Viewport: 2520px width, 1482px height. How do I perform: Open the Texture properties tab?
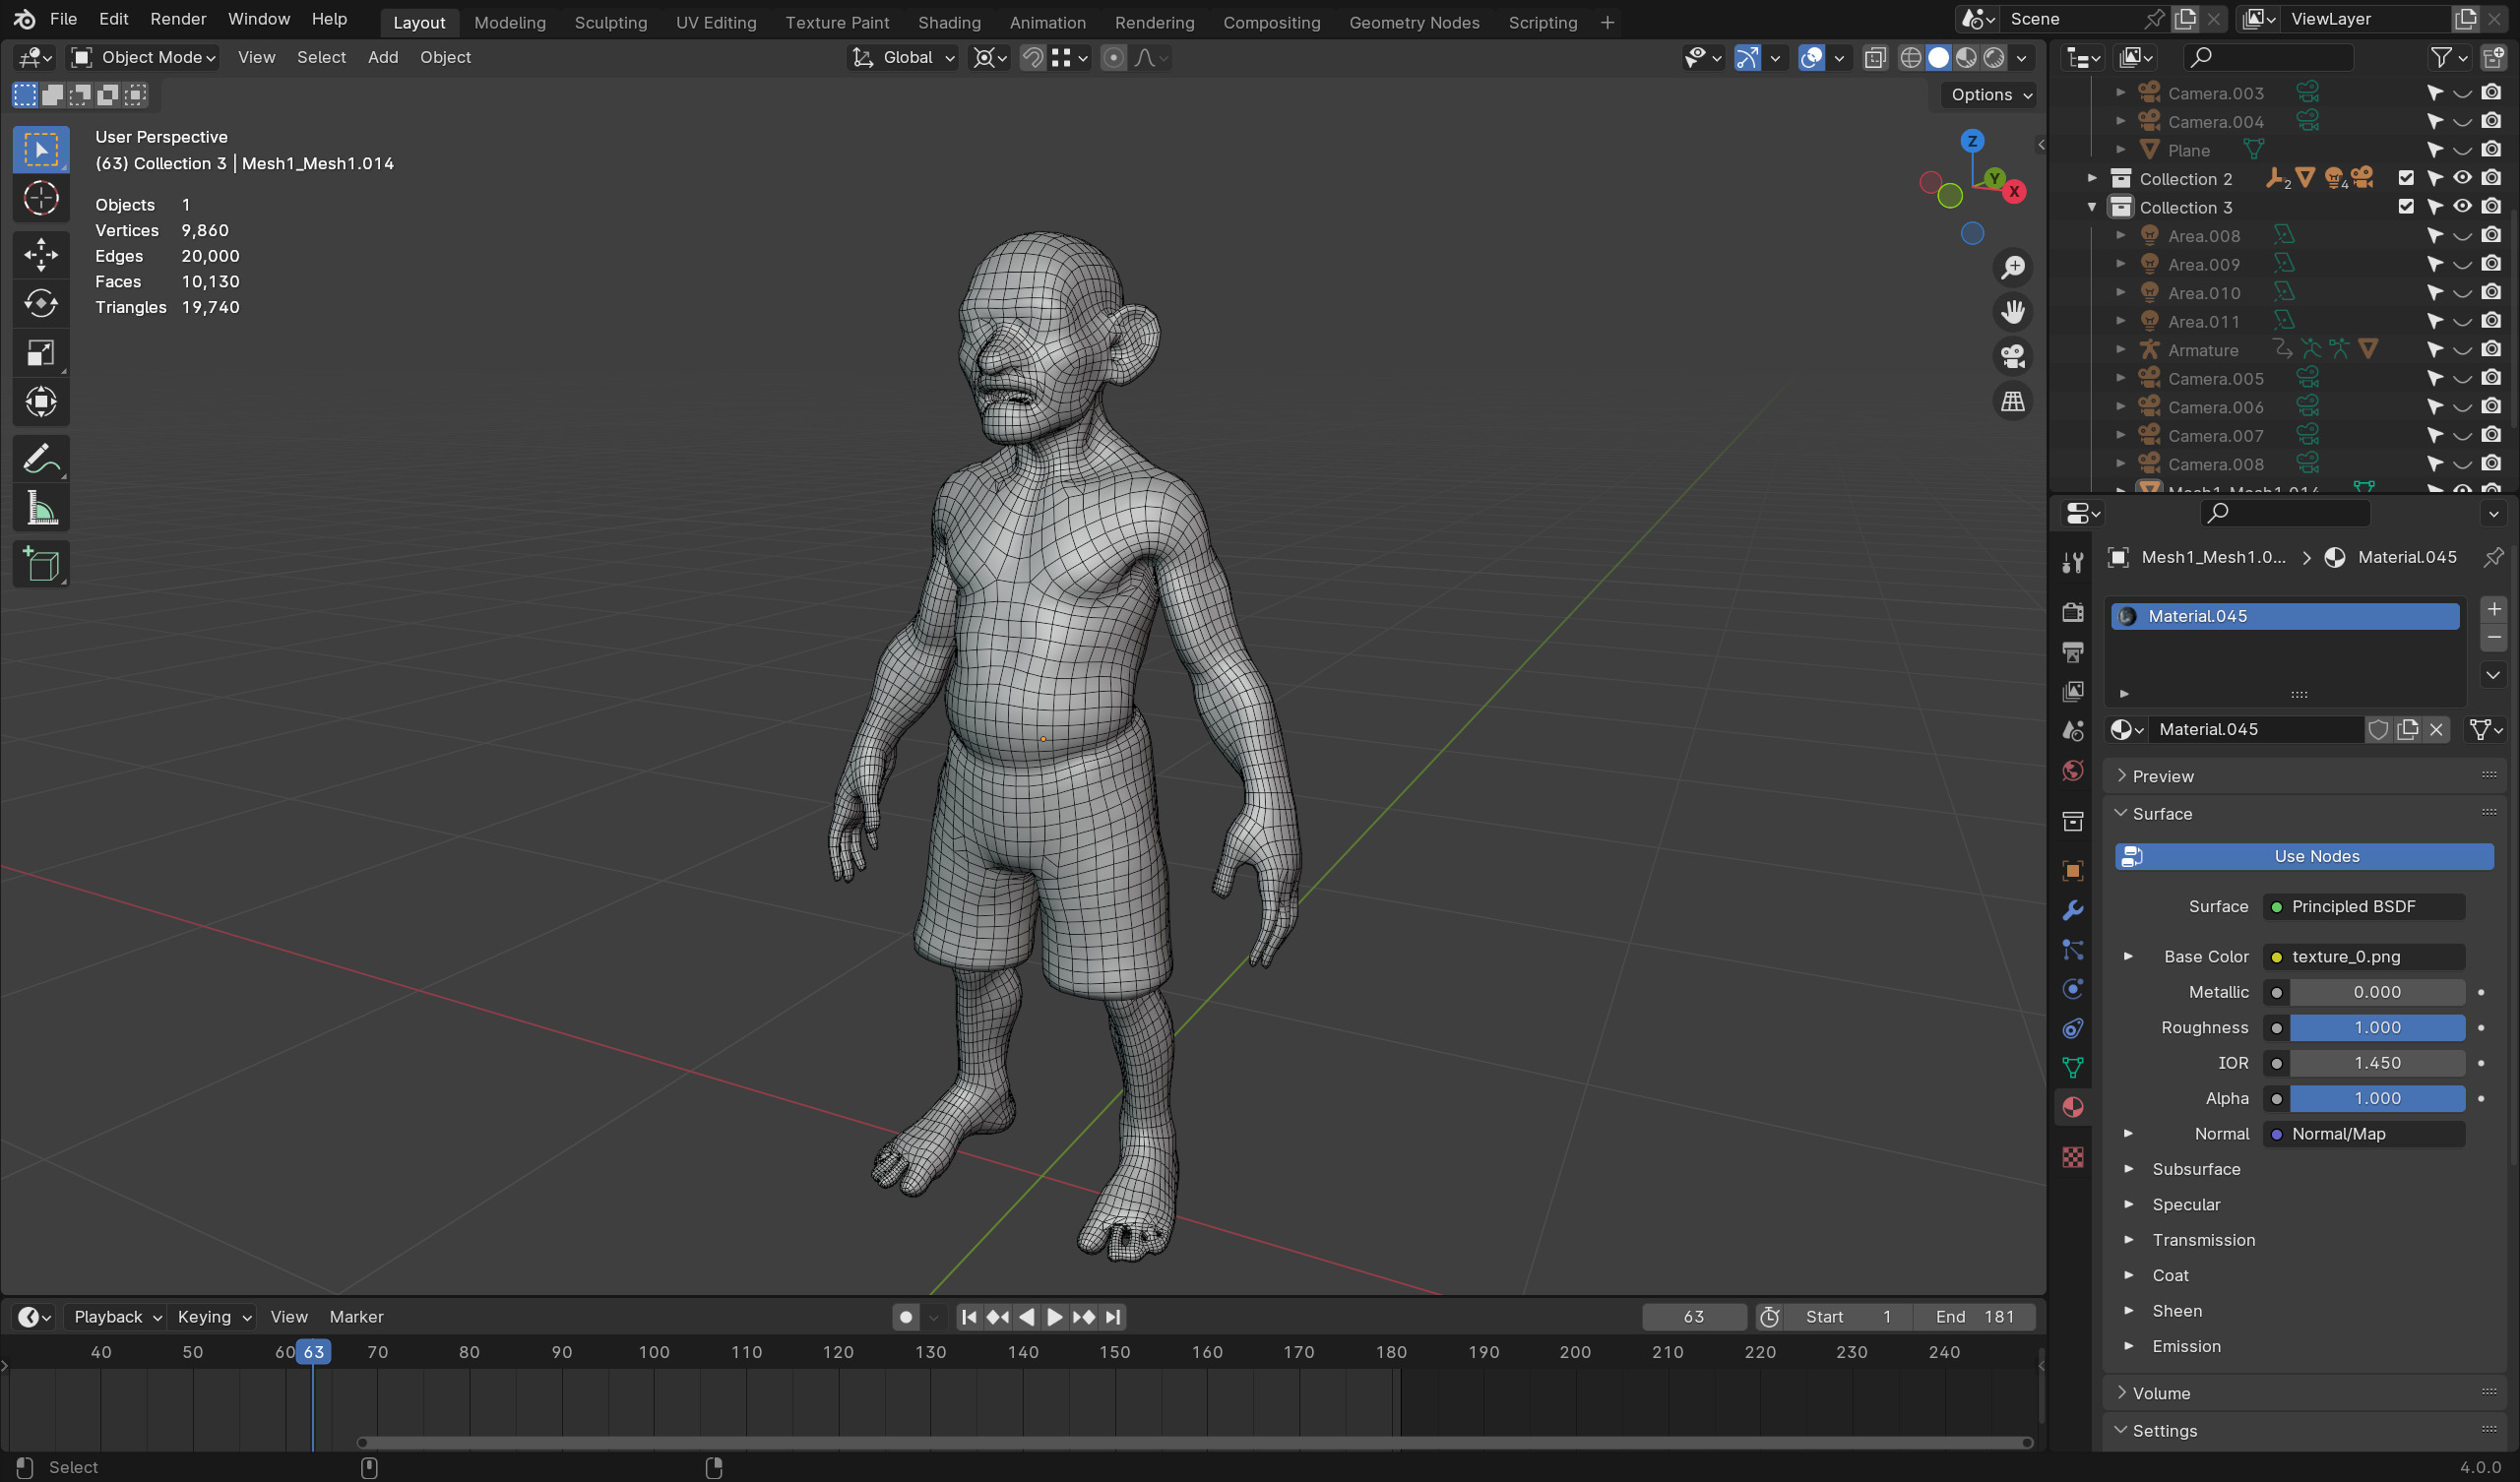pyautogui.click(x=2073, y=1157)
